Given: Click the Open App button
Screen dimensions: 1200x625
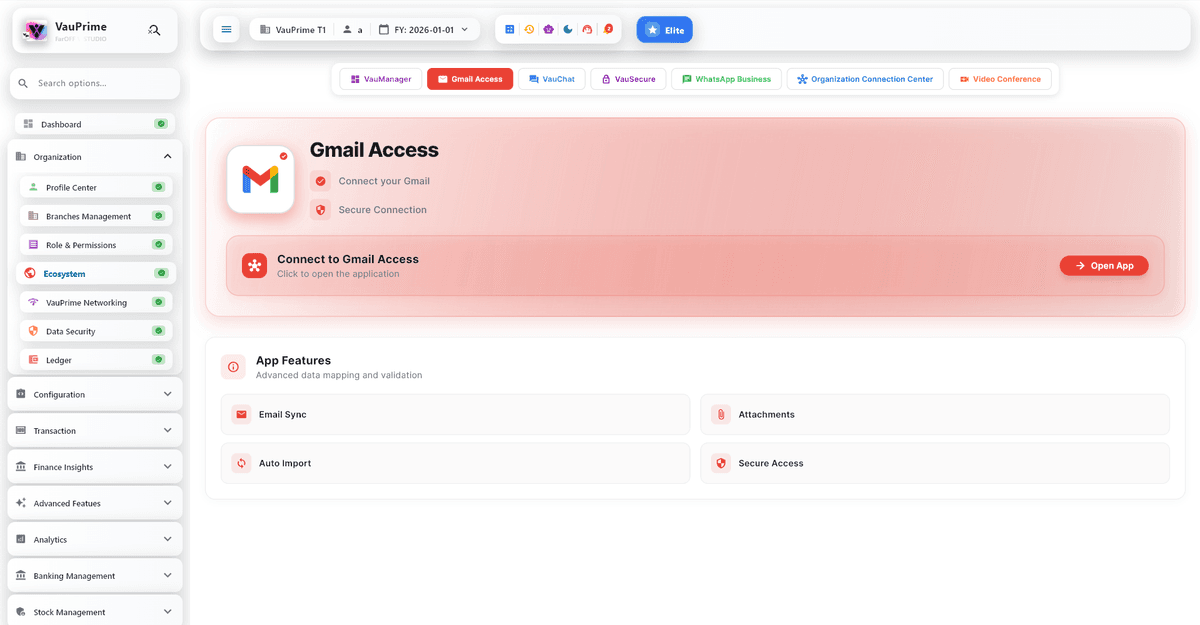Looking at the screenshot, I should 1104,266.
